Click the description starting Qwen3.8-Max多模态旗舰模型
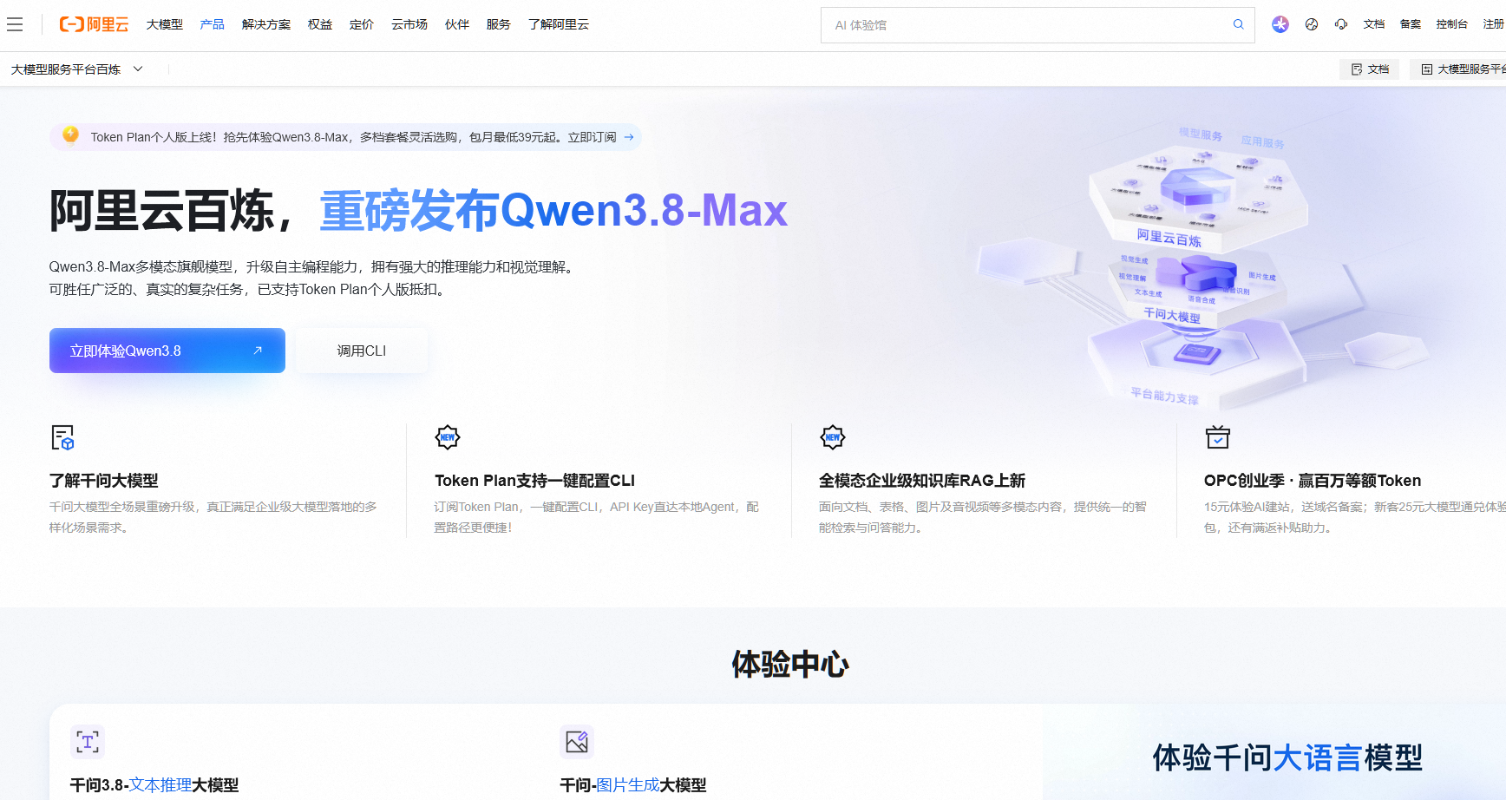The width and height of the screenshot is (1506, 800). point(314,267)
